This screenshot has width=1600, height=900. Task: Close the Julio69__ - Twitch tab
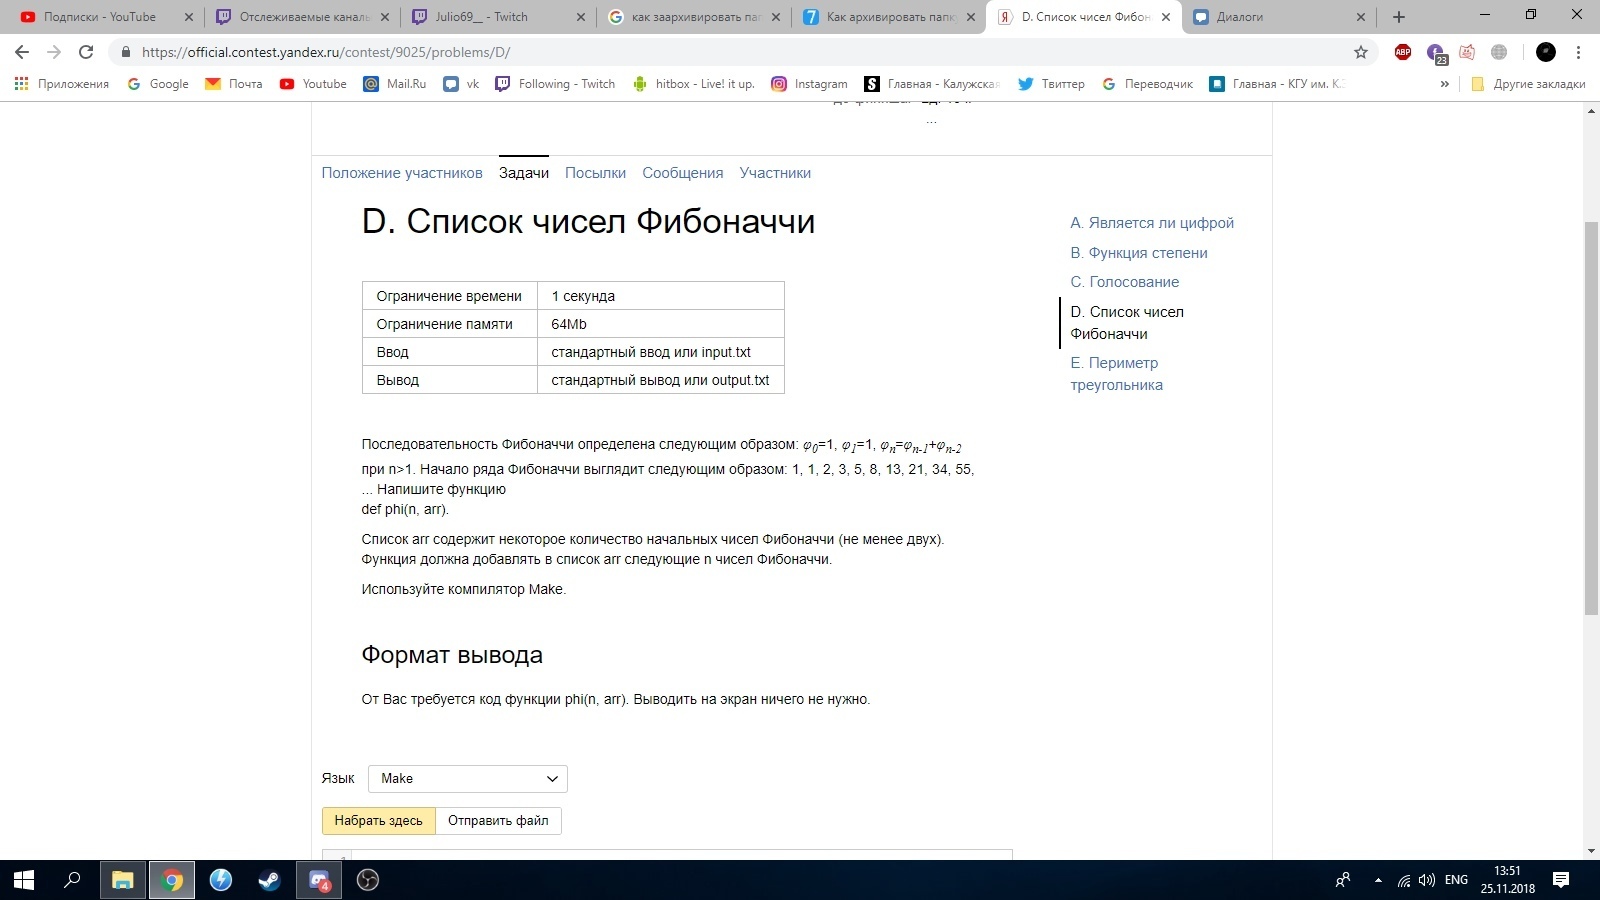pos(582,17)
